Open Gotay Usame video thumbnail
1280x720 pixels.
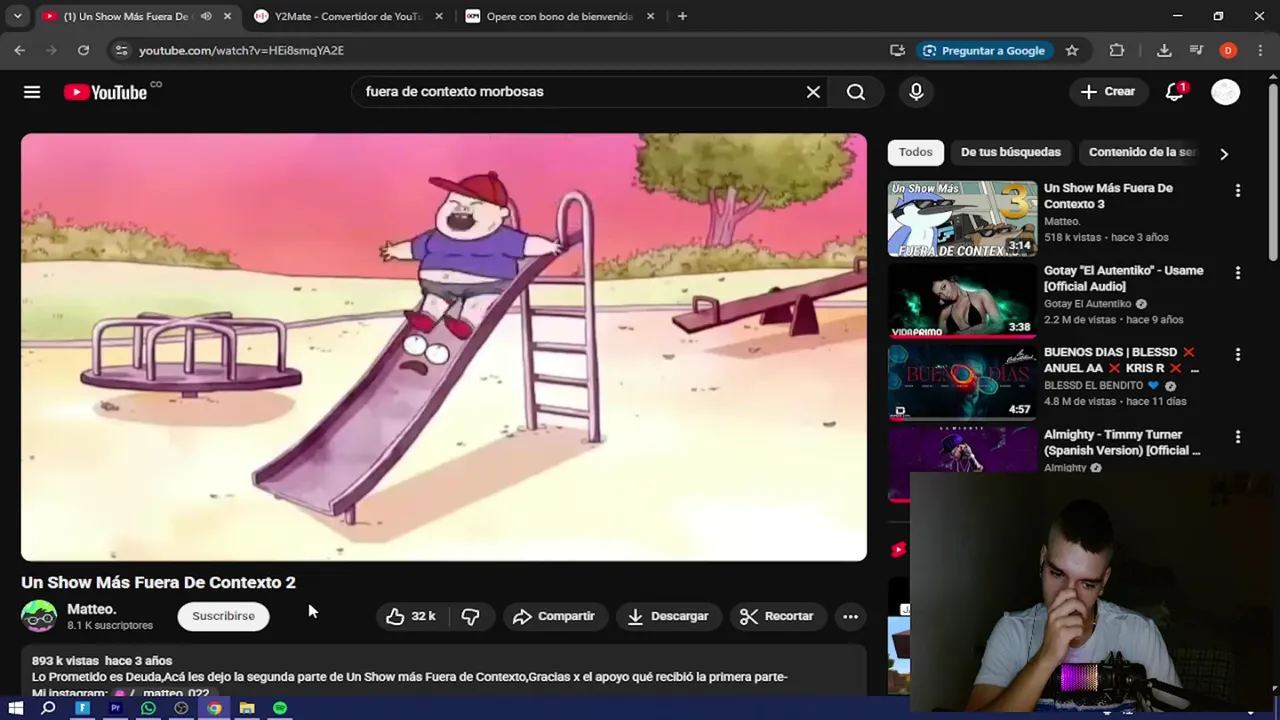[962, 300]
